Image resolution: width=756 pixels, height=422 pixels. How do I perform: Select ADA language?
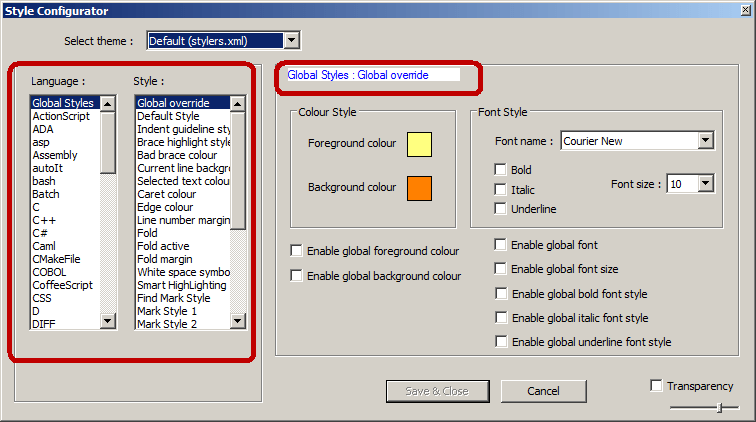pyautogui.click(x=65, y=129)
